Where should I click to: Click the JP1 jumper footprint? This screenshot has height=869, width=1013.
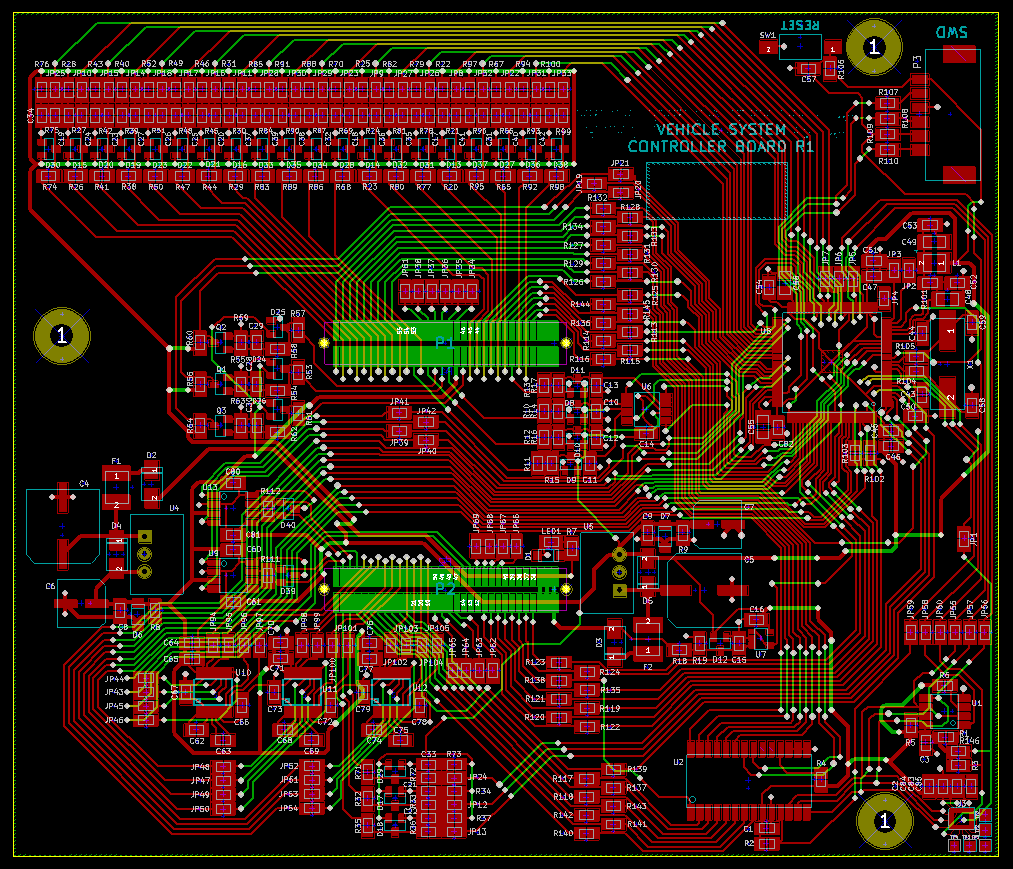(x=965, y=538)
